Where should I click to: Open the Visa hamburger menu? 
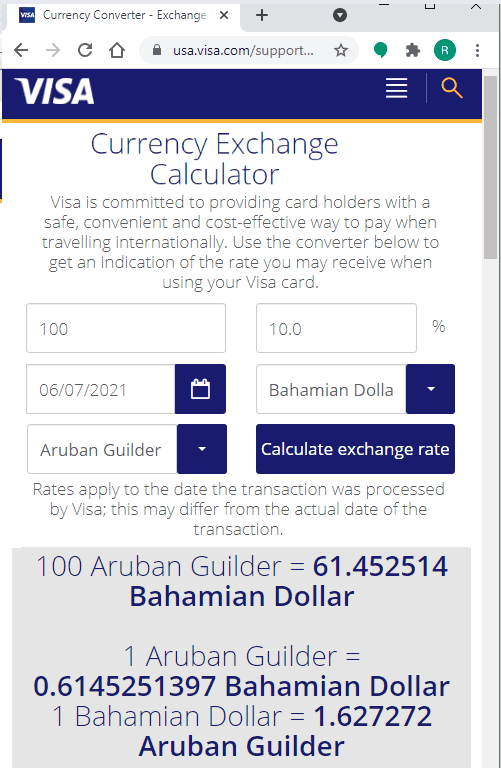tap(396, 89)
